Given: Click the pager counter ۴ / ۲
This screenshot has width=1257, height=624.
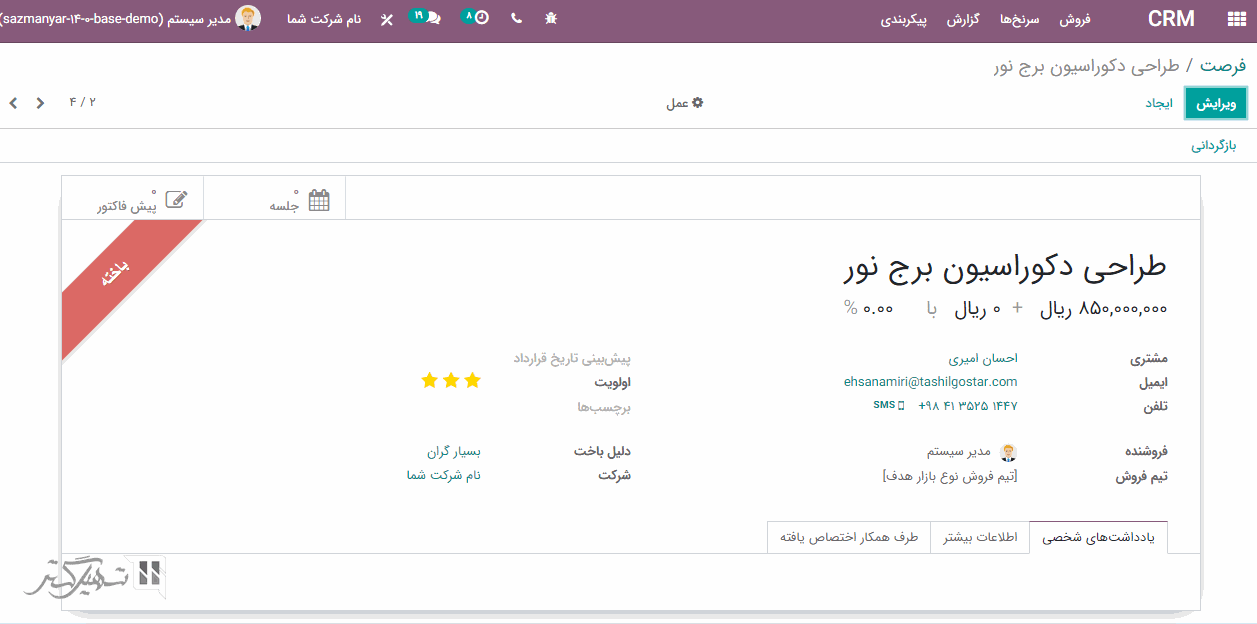Looking at the screenshot, I should point(82,102).
